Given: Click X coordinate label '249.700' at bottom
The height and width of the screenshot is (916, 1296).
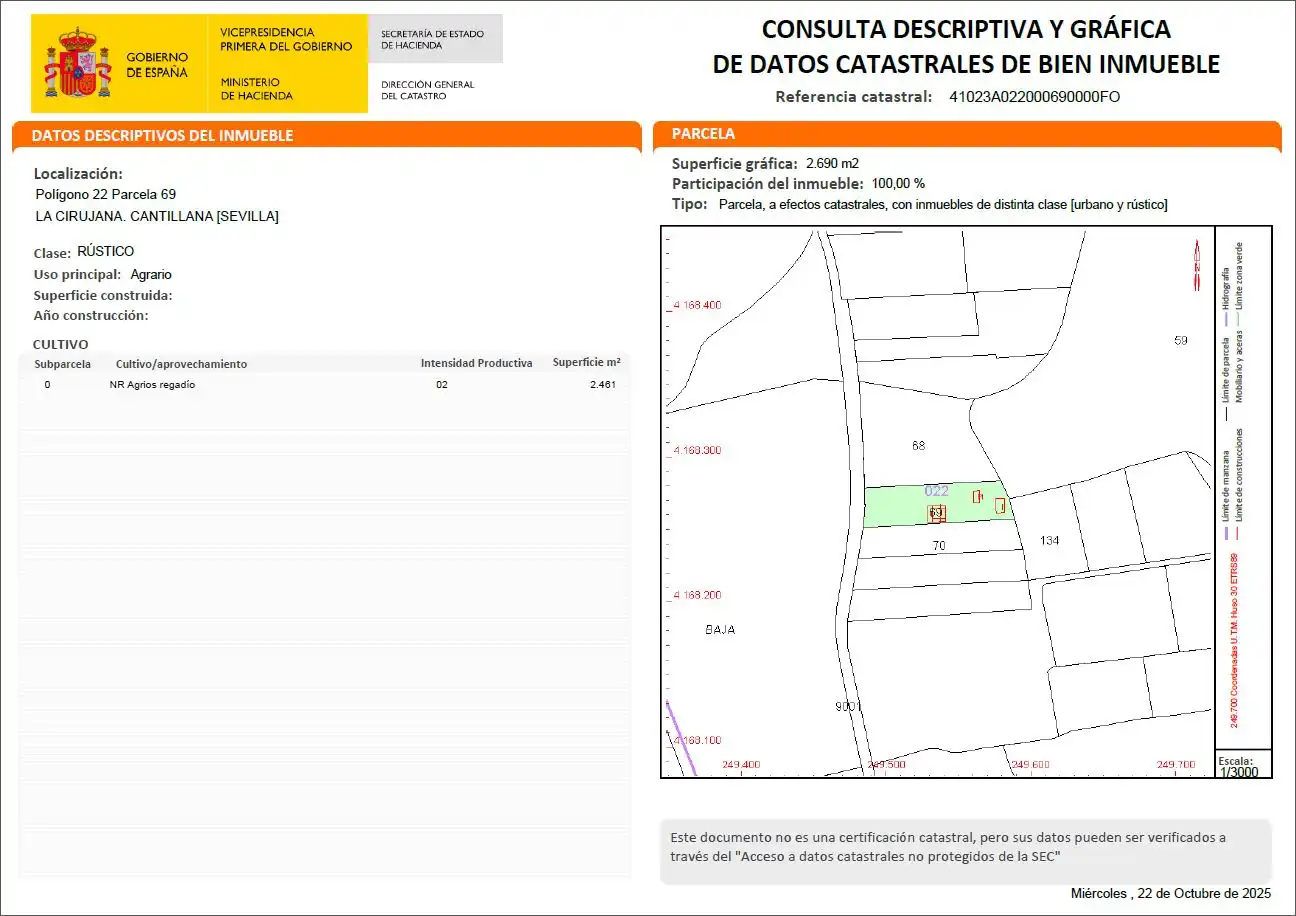Looking at the screenshot, I should click(1176, 765).
